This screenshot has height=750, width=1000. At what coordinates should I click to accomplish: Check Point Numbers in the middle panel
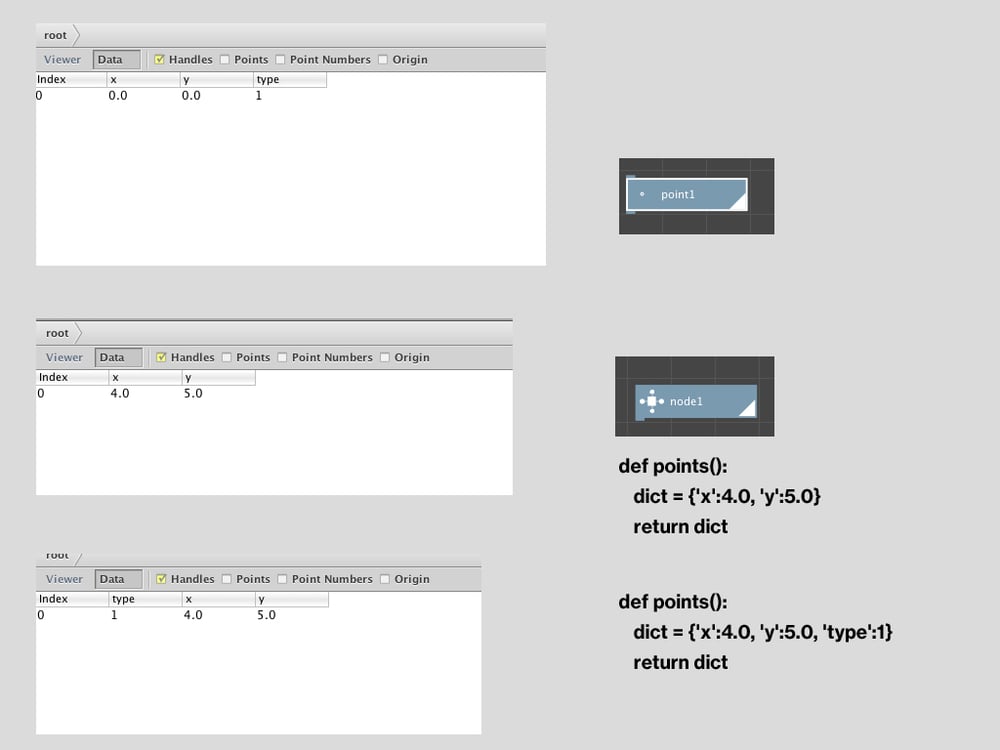click(282, 357)
